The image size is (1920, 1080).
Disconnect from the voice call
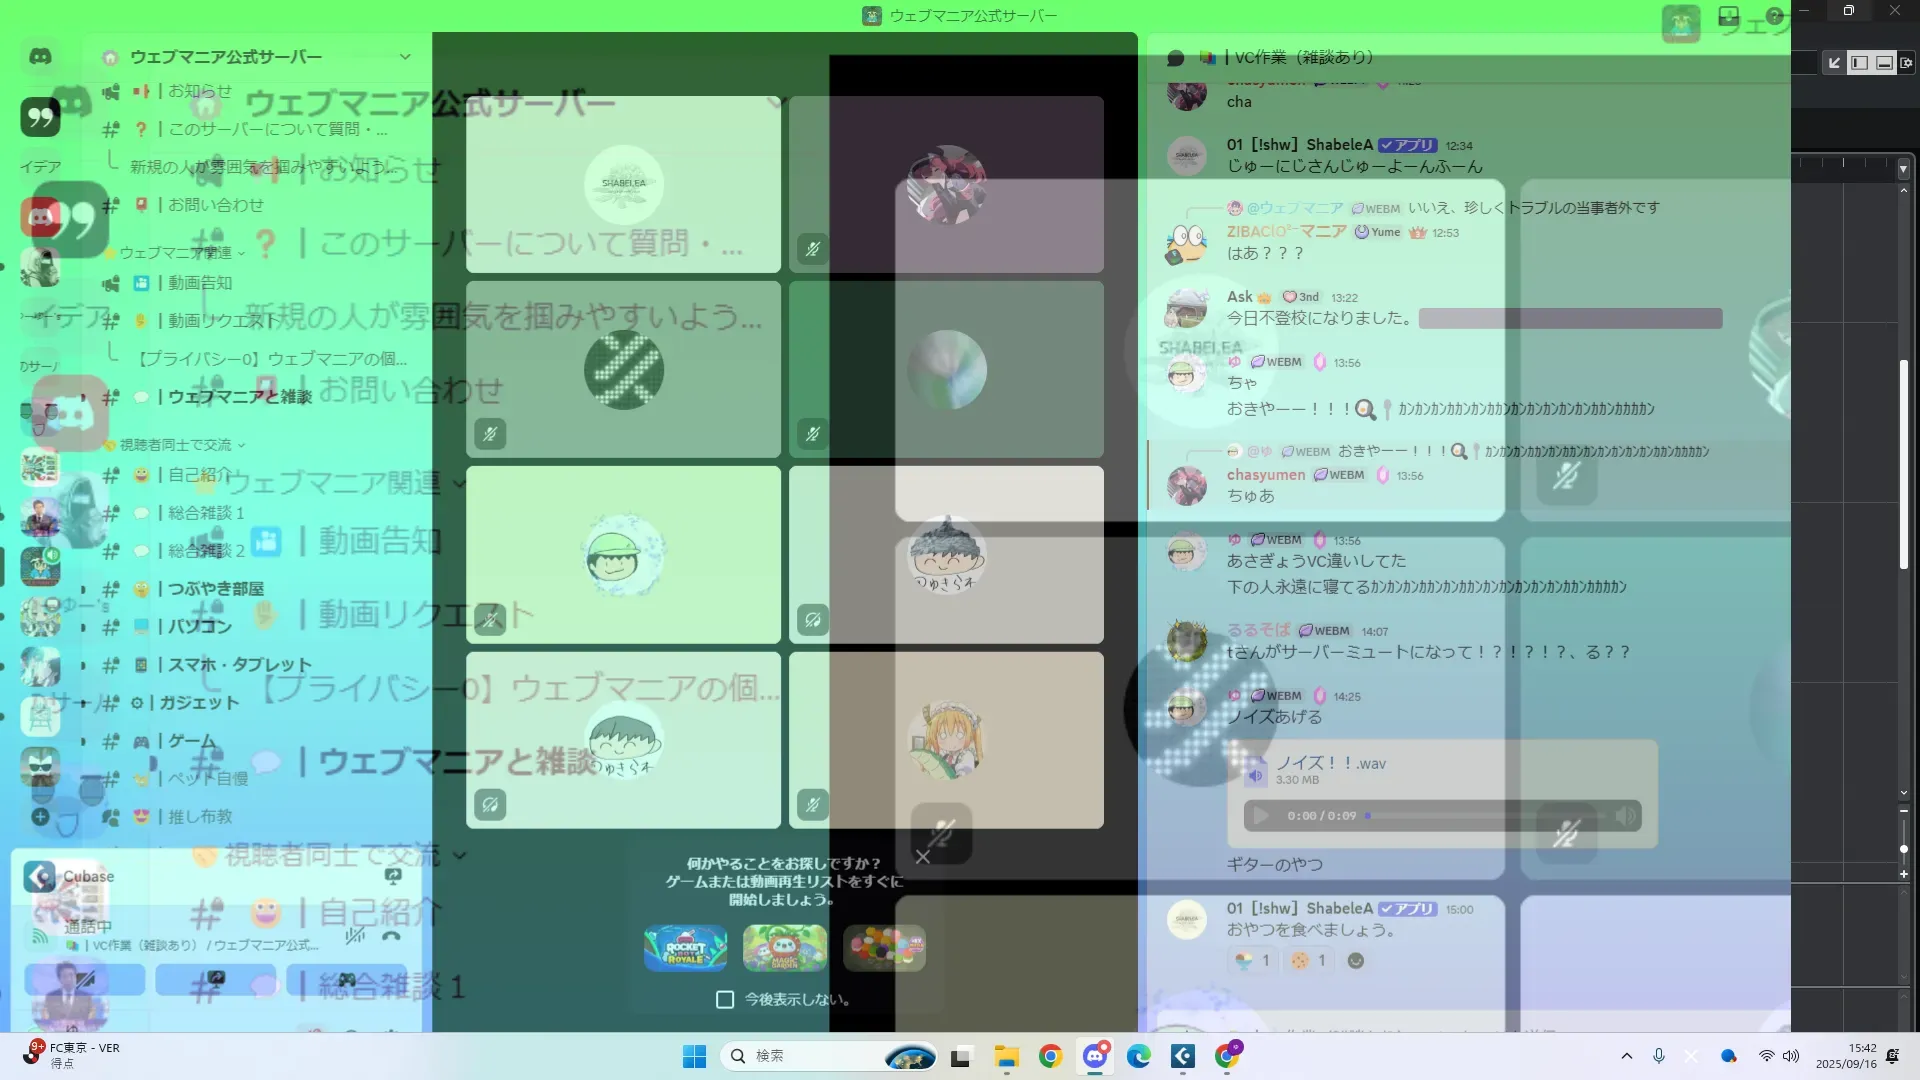[391, 936]
